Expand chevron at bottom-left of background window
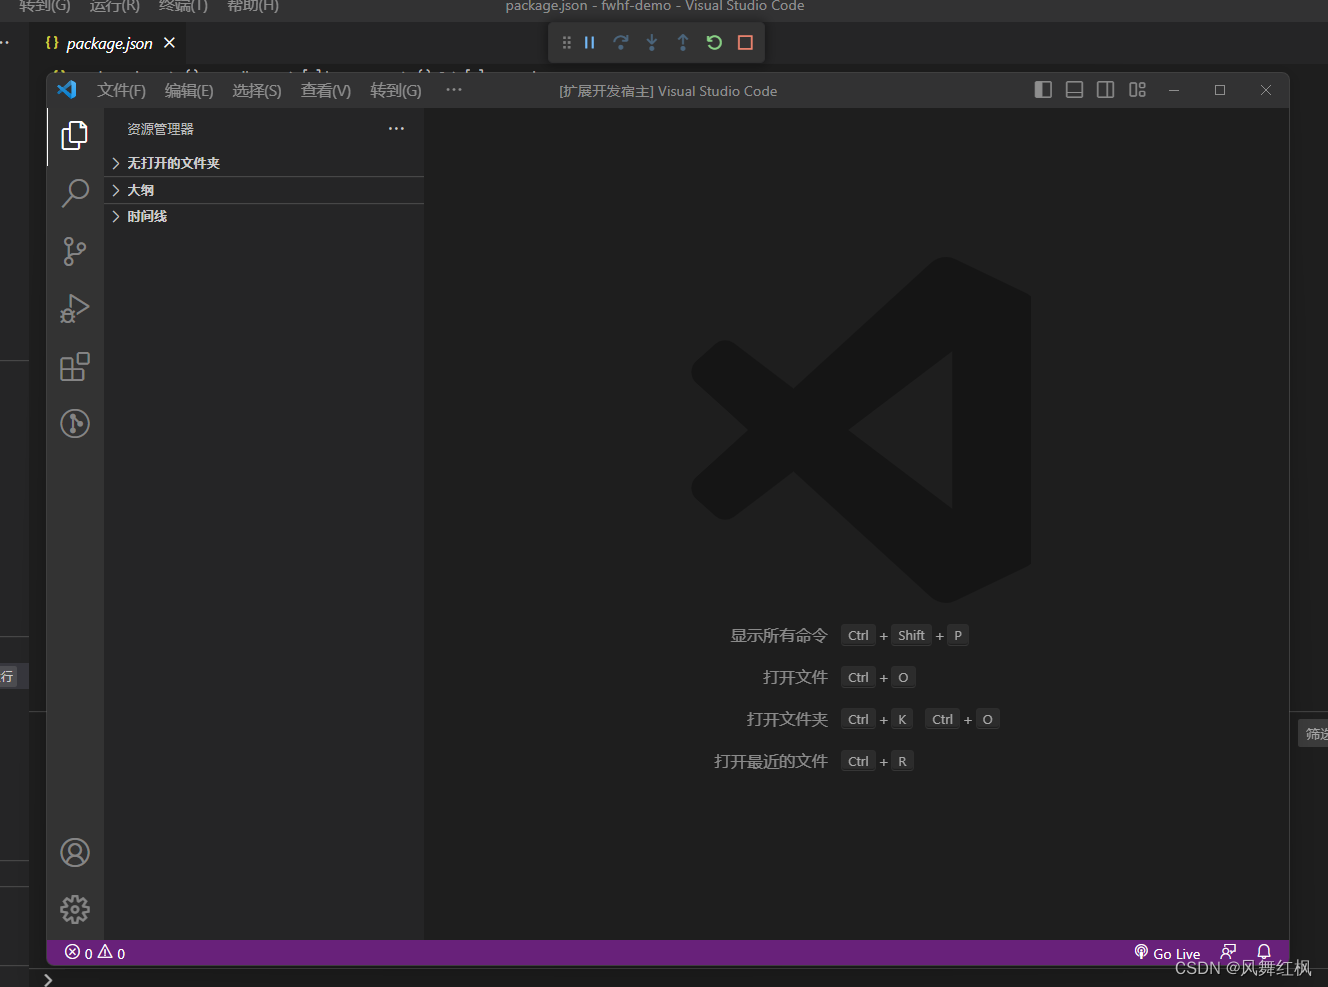This screenshot has width=1328, height=987. tap(48, 980)
